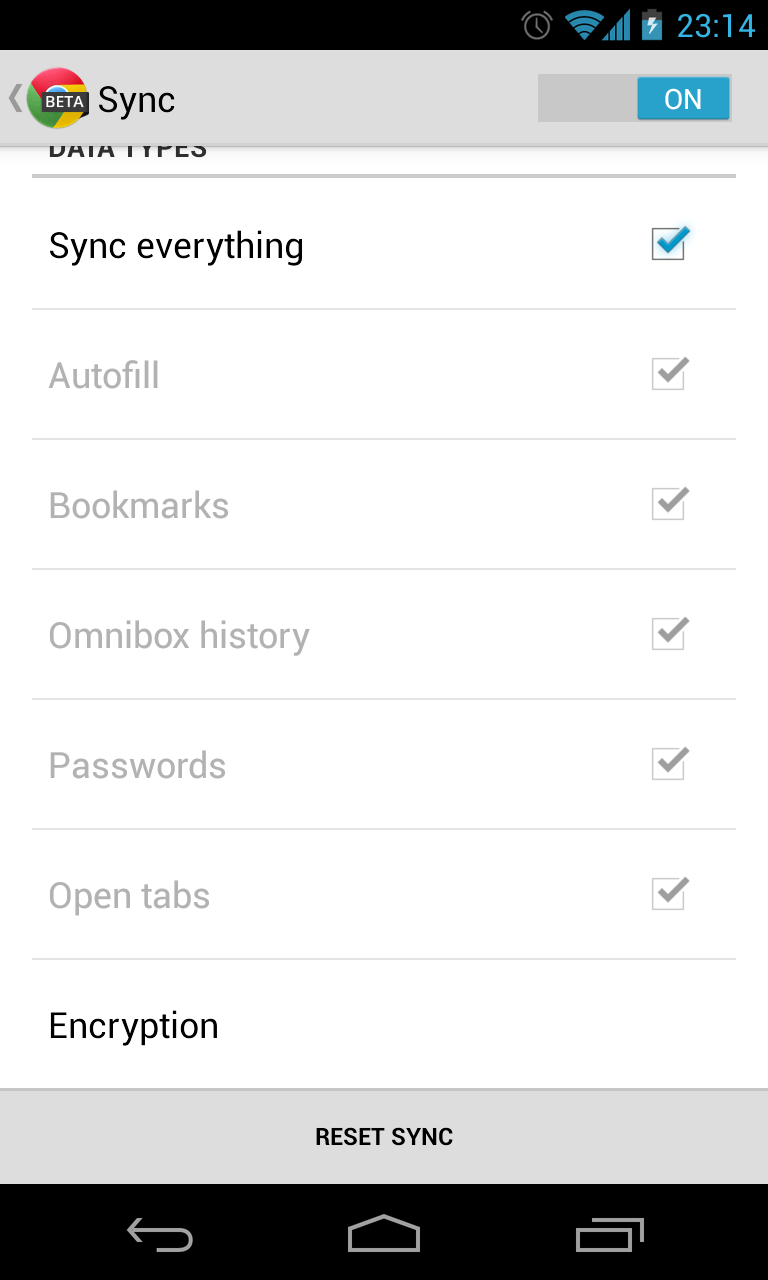Toggle the Bookmarks checkbox
The width and height of the screenshot is (768, 1280).
669,504
